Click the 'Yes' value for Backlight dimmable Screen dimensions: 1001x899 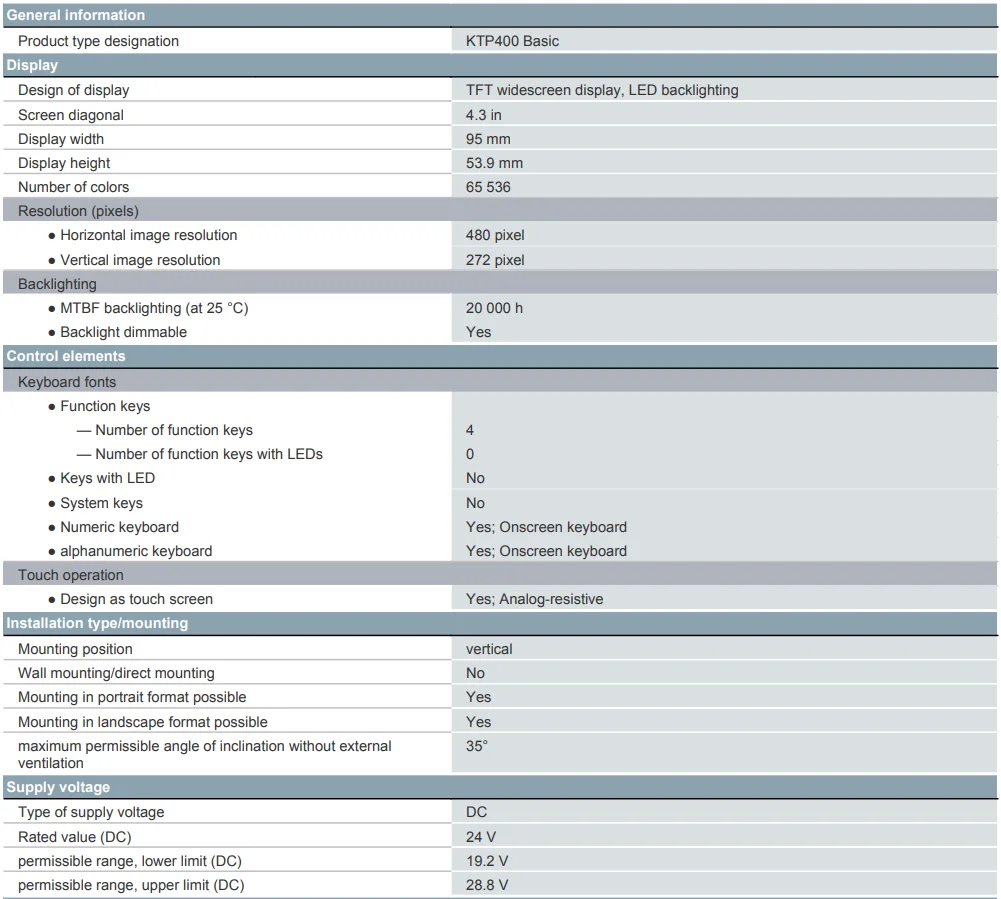[478, 332]
